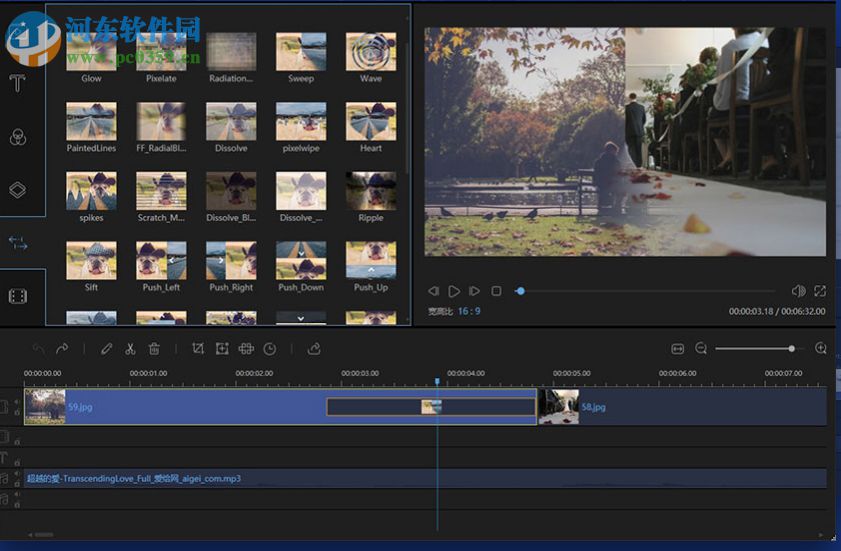The image size is (841, 551).
Task: Play the video preview
Action: pos(454,291)
